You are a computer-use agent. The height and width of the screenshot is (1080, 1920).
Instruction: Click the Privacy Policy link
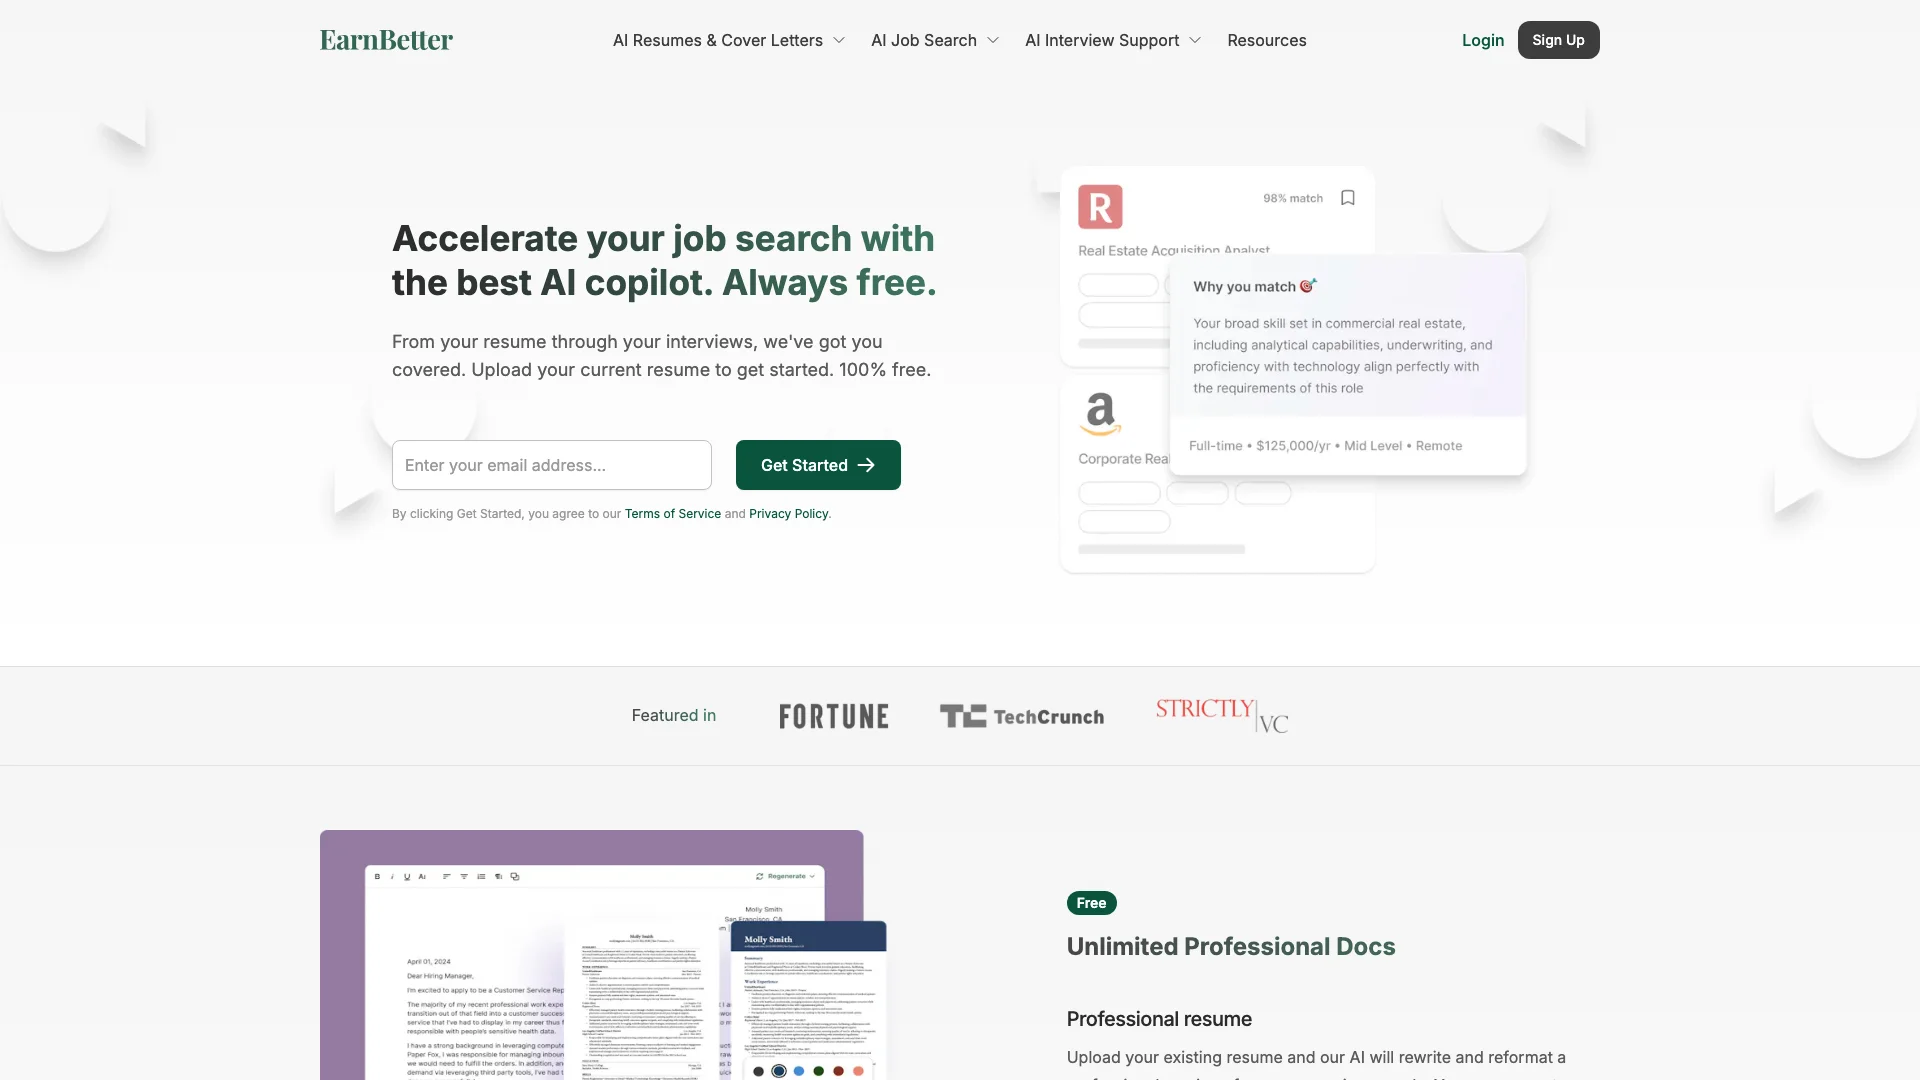coord(787,514)
